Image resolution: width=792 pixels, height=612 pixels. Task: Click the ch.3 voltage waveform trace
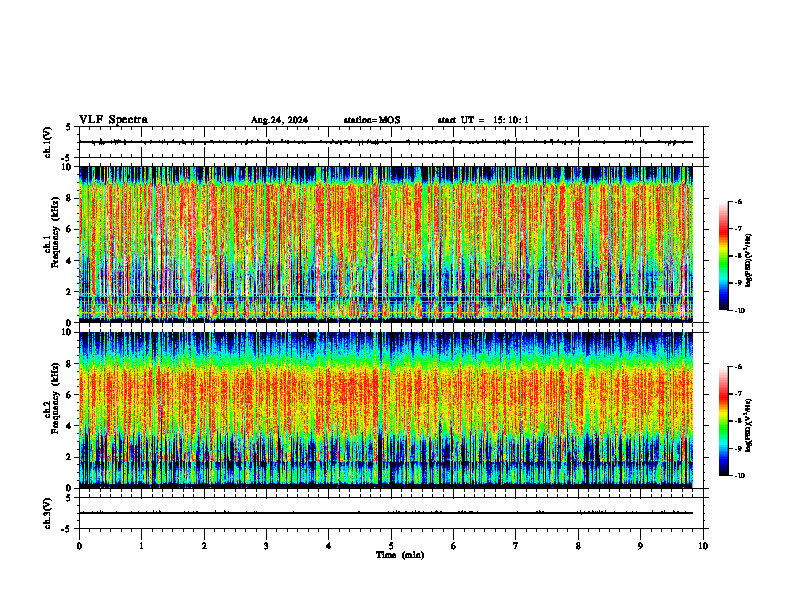[x=386, y=513]
